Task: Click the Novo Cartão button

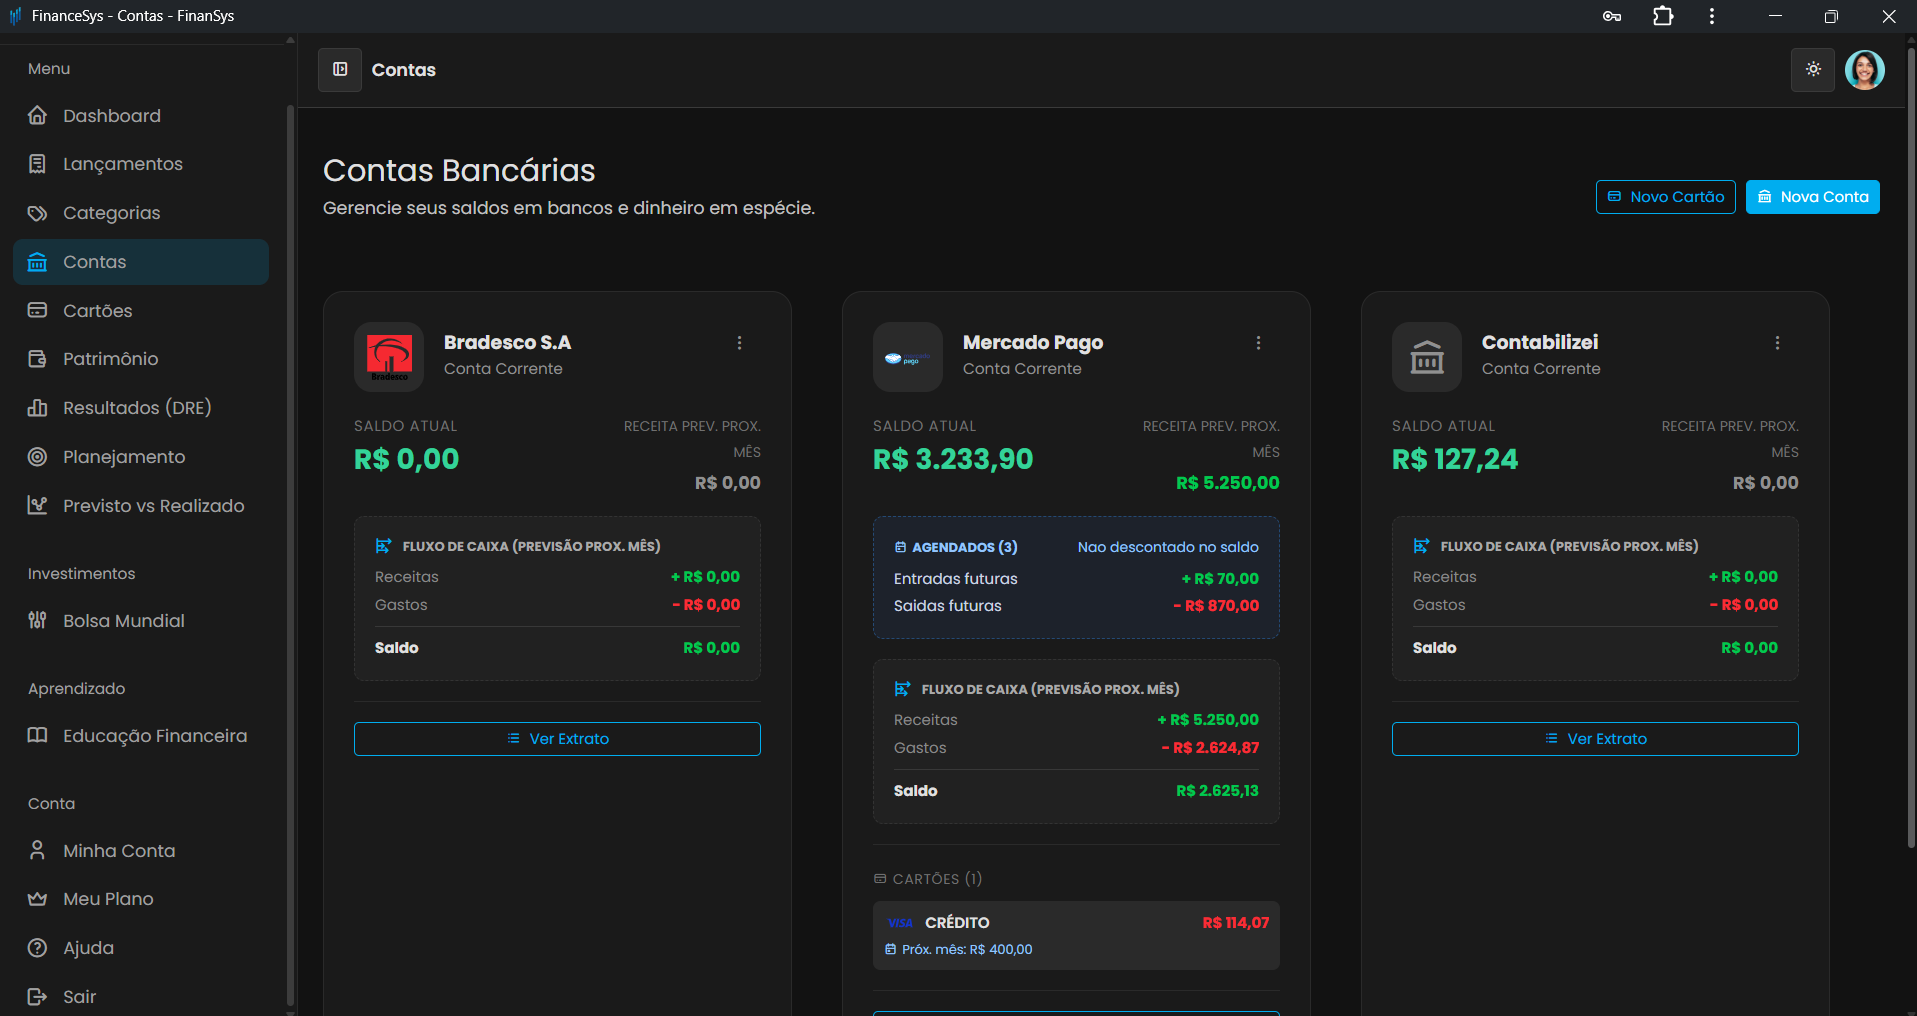Action: (1665, 197)
